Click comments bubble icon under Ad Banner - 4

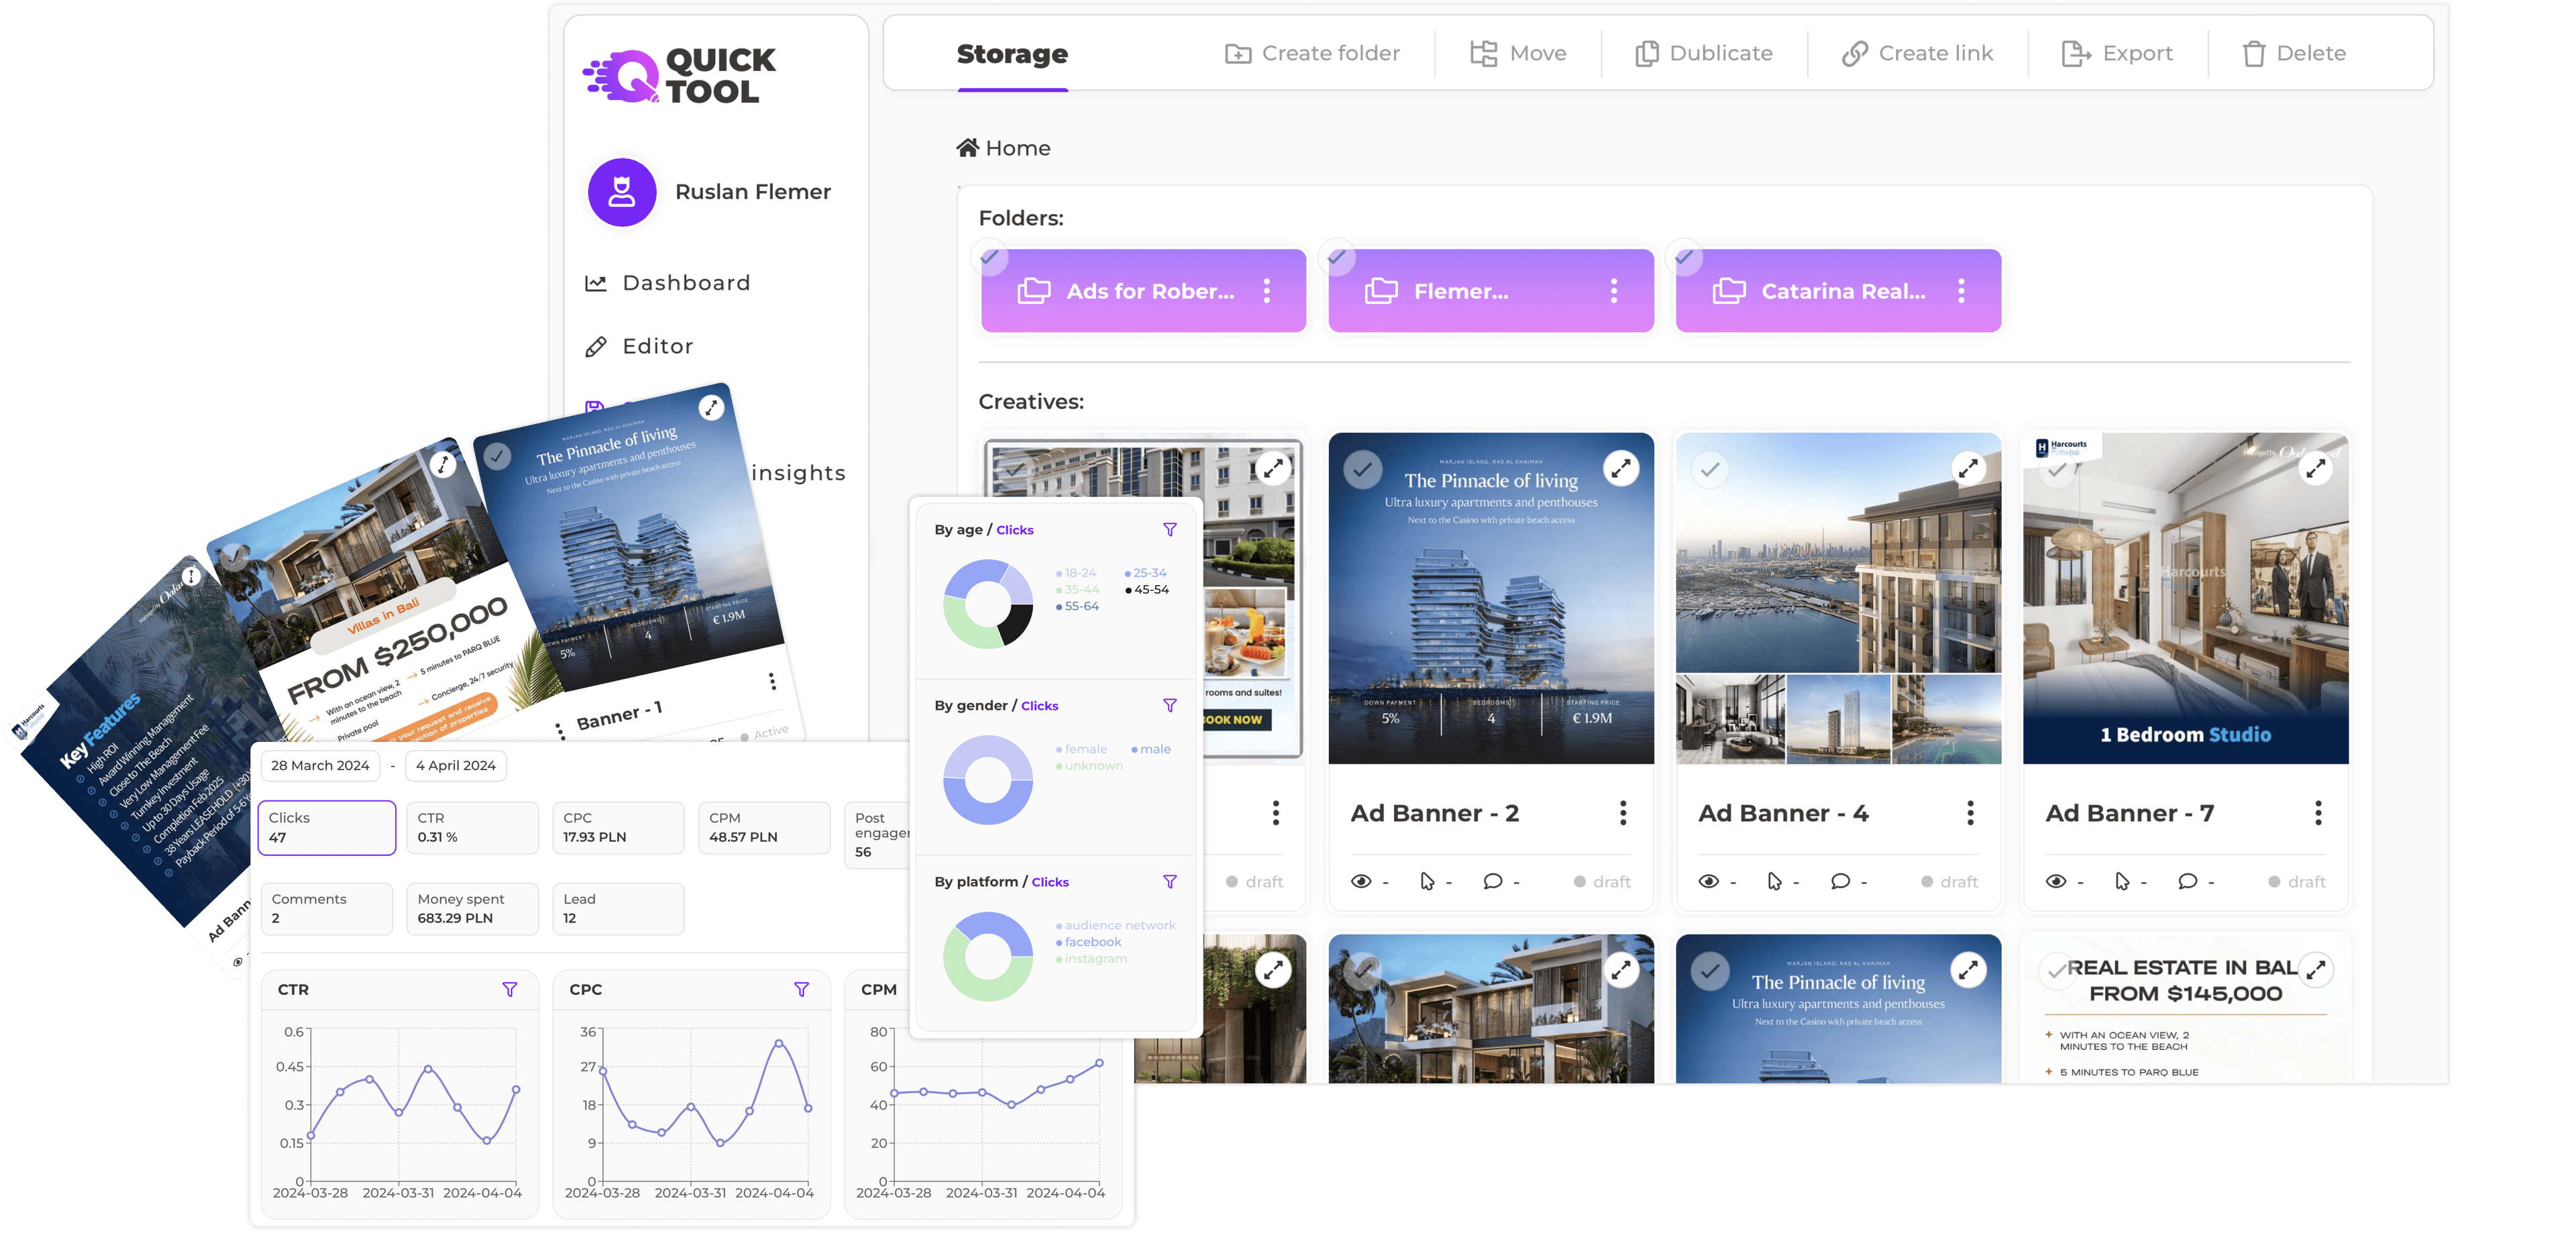point(1840,881)
